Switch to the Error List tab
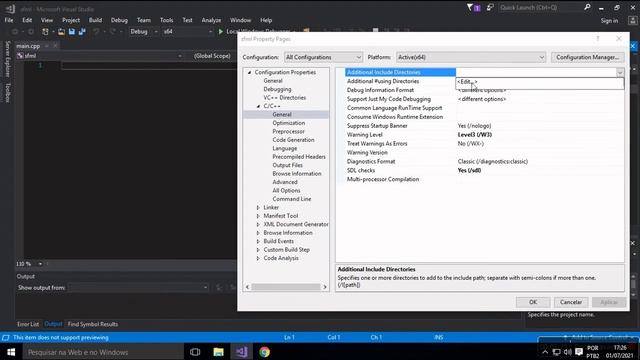 click(x=28, y=324)
